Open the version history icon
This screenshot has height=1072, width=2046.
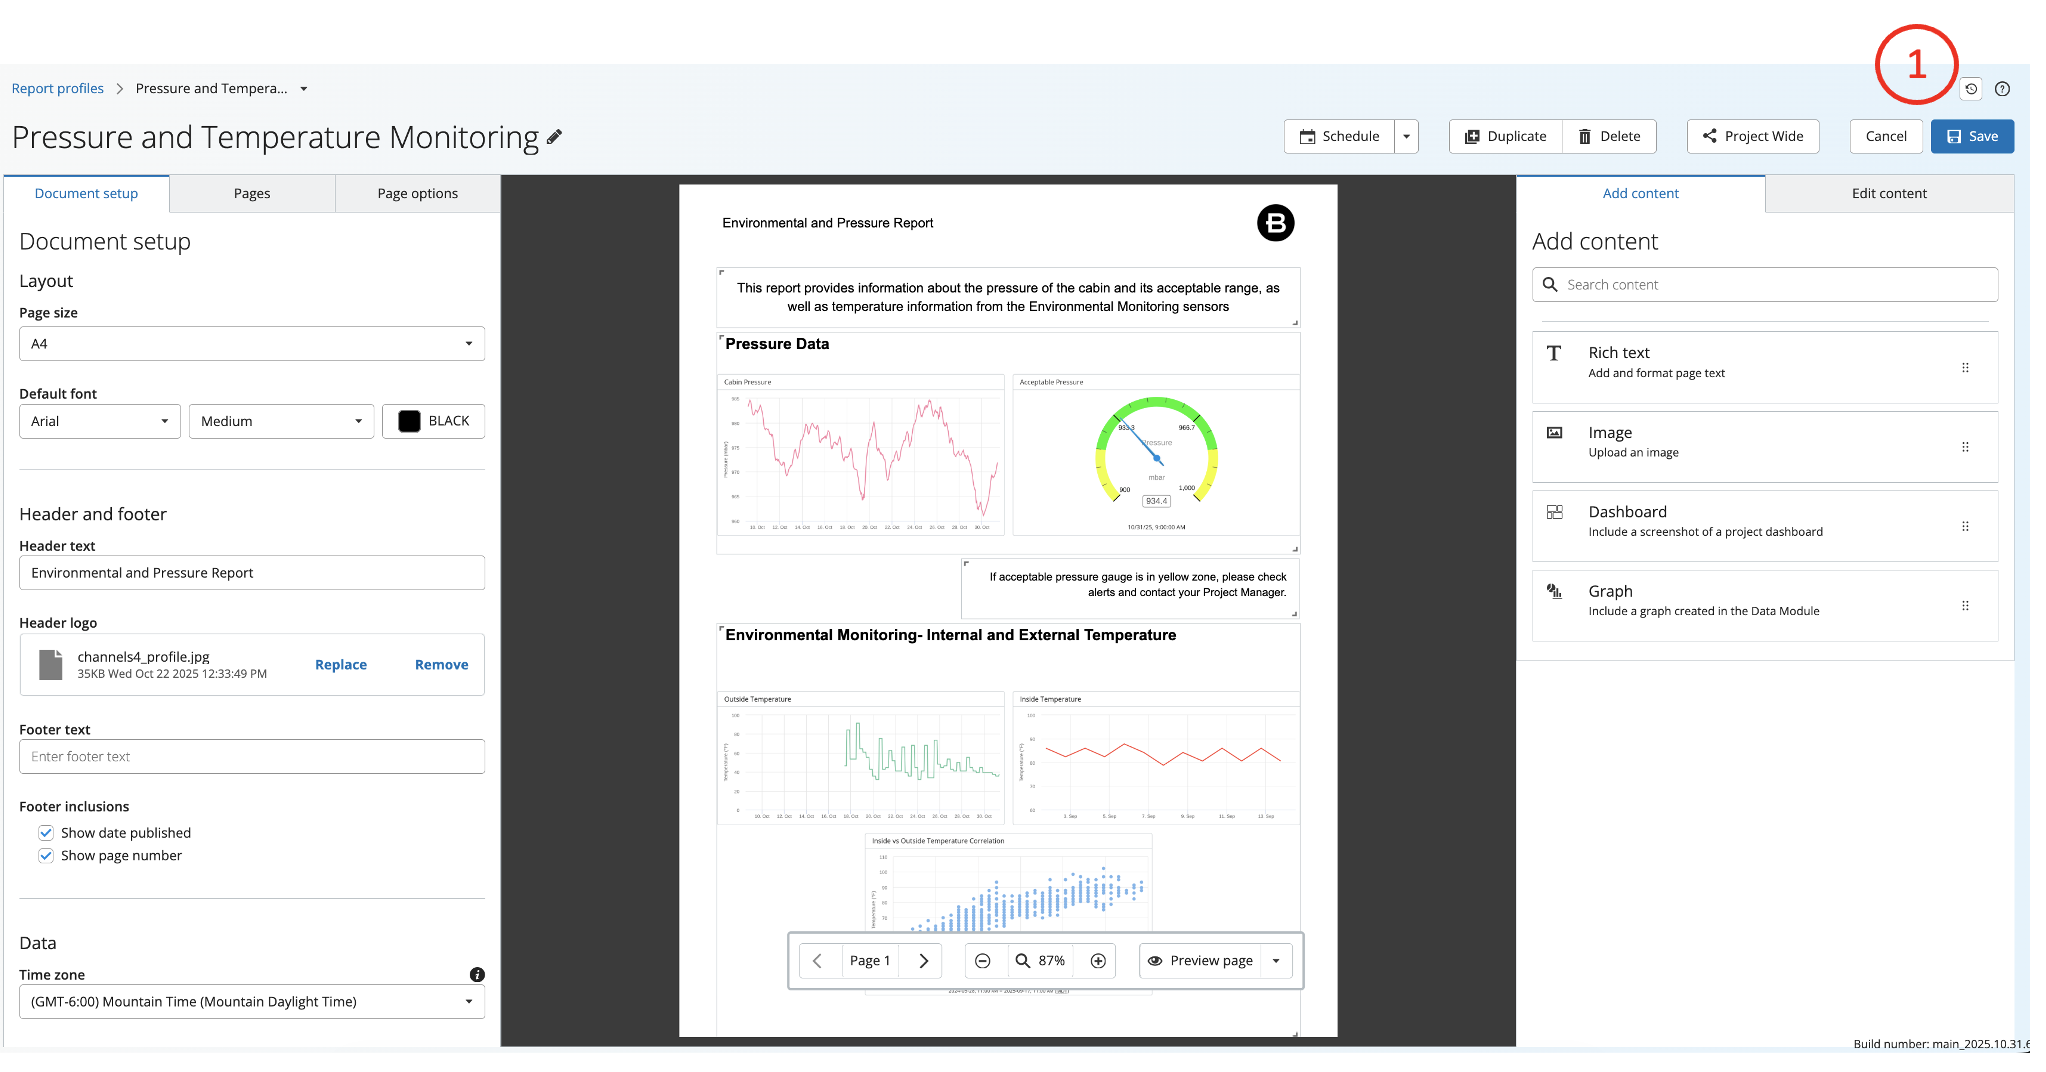[x=1971, y=89]
